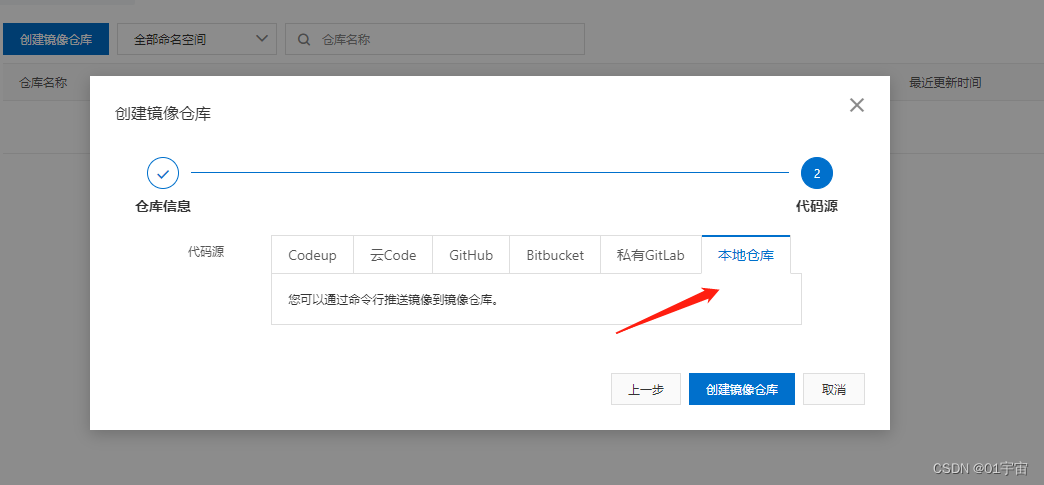Click the dialog title 创建镜像仓库

coord(163,114)
